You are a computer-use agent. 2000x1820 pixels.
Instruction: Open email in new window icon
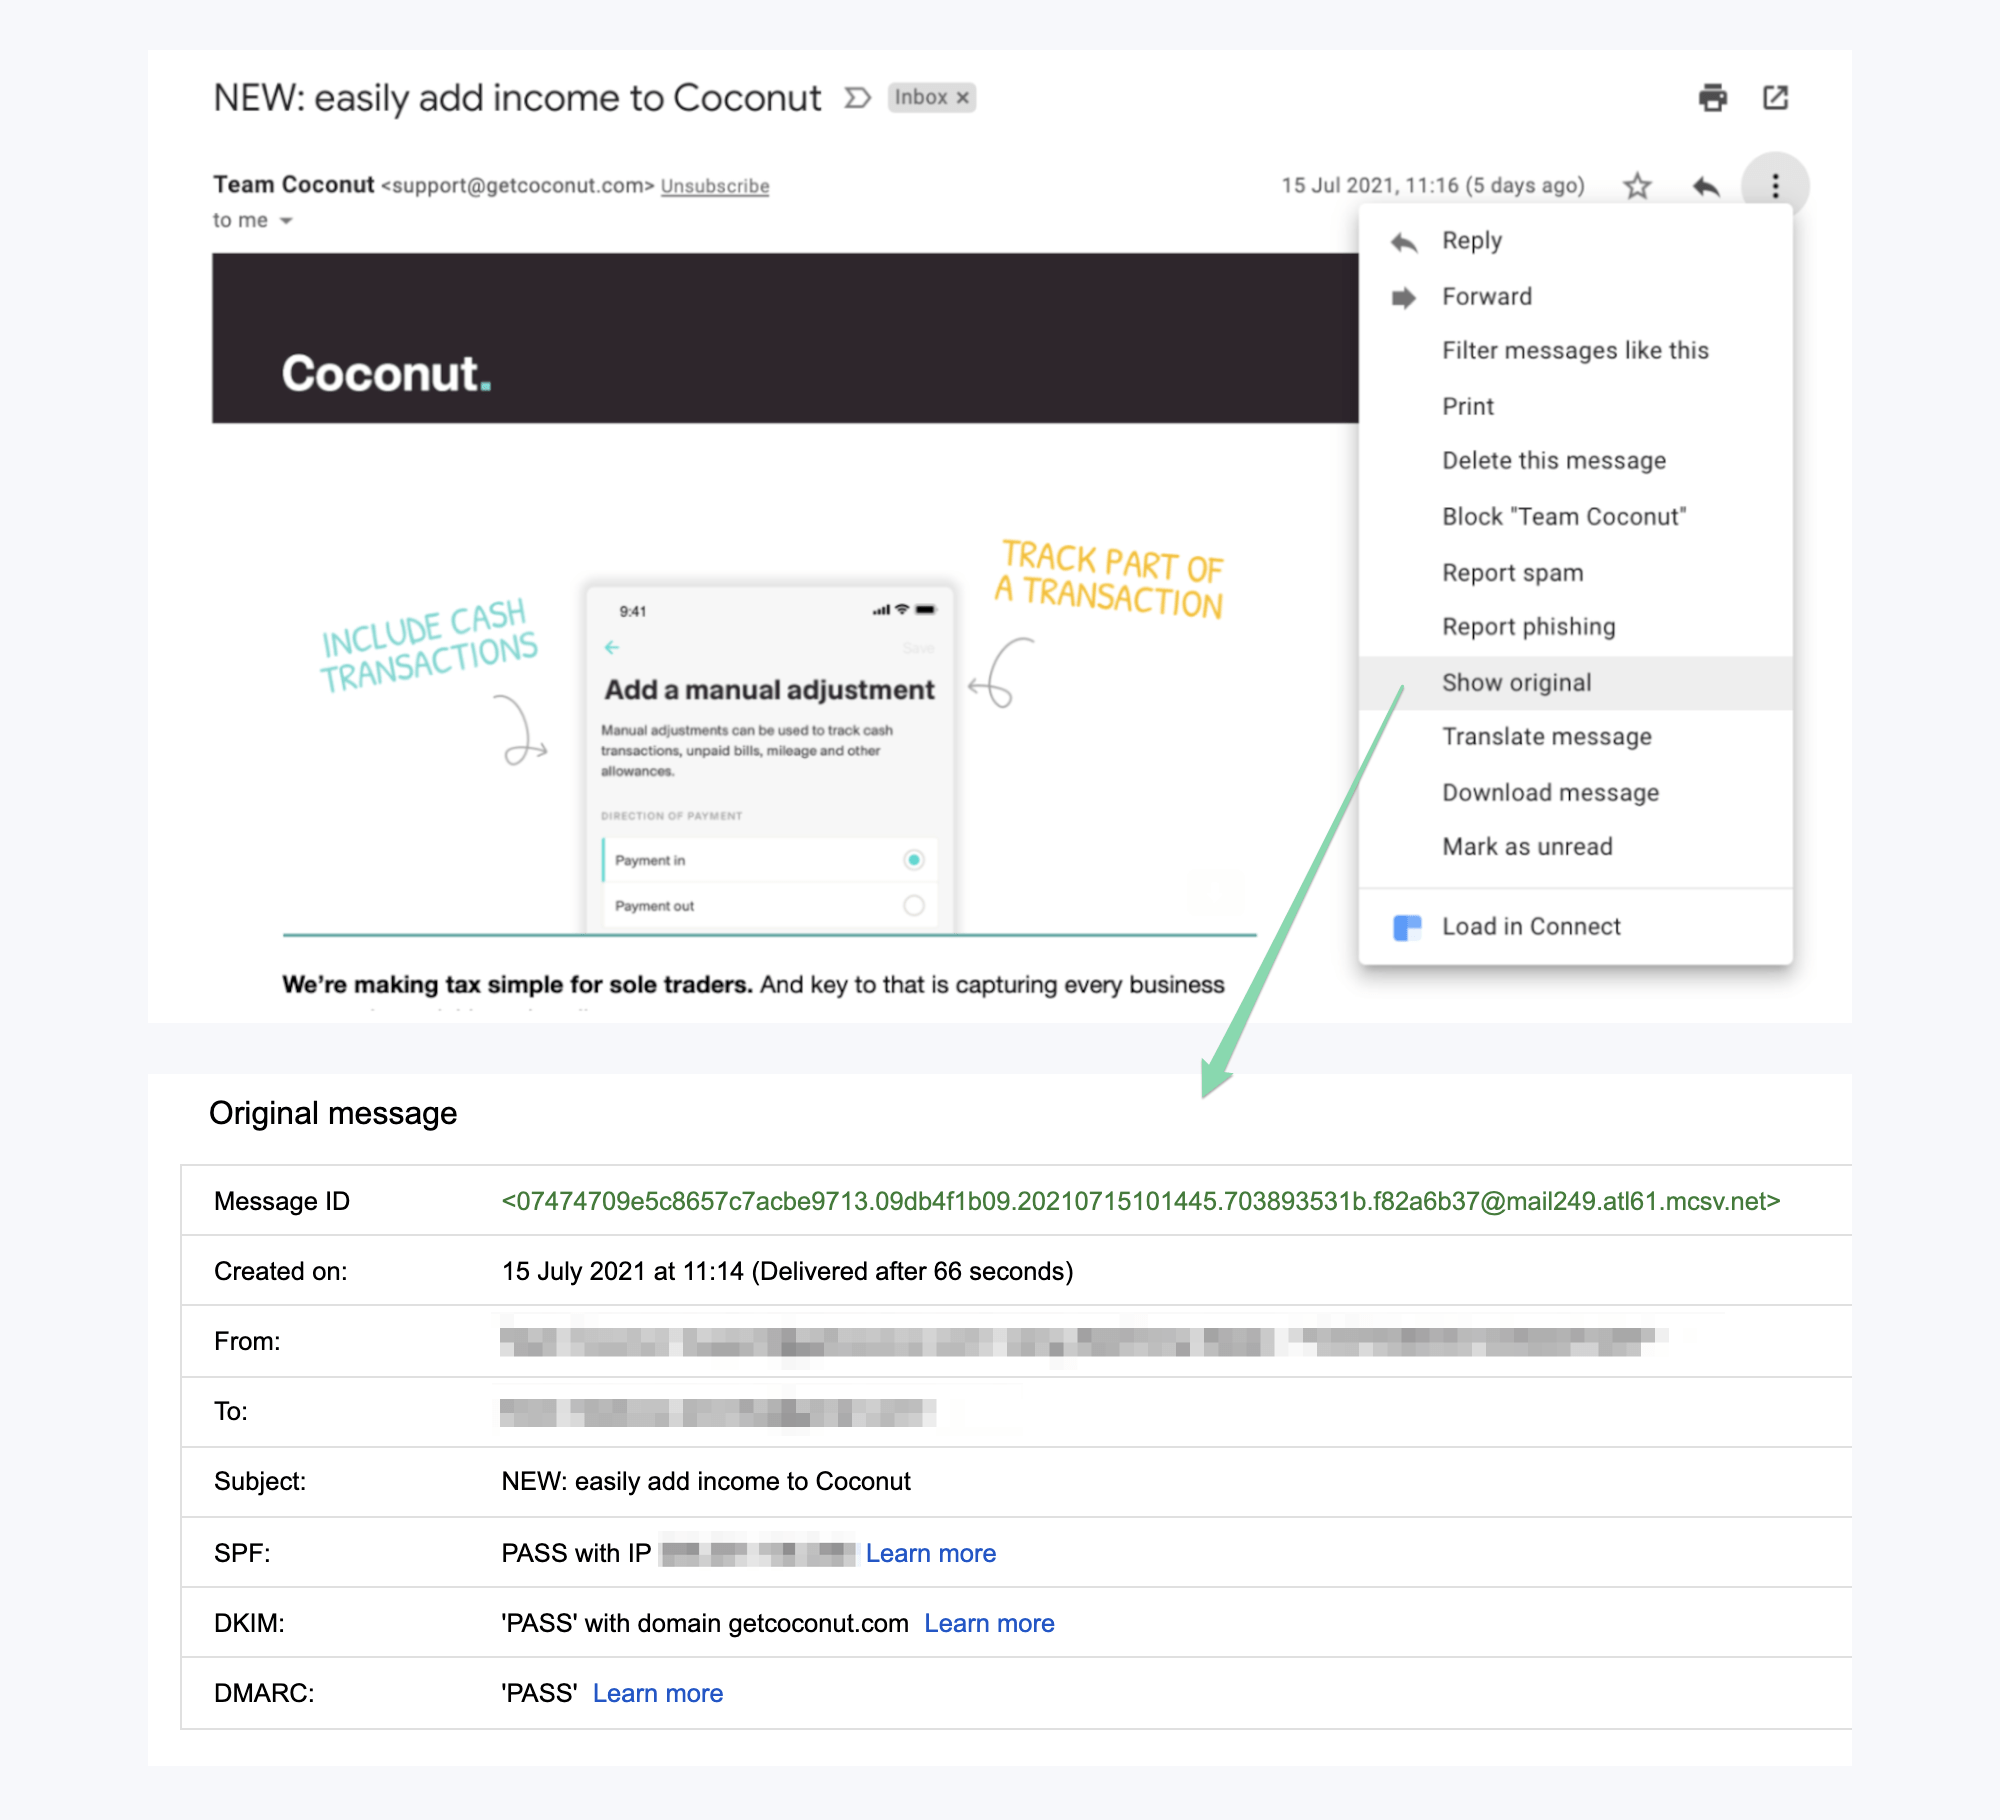(x=1775, y=98)
